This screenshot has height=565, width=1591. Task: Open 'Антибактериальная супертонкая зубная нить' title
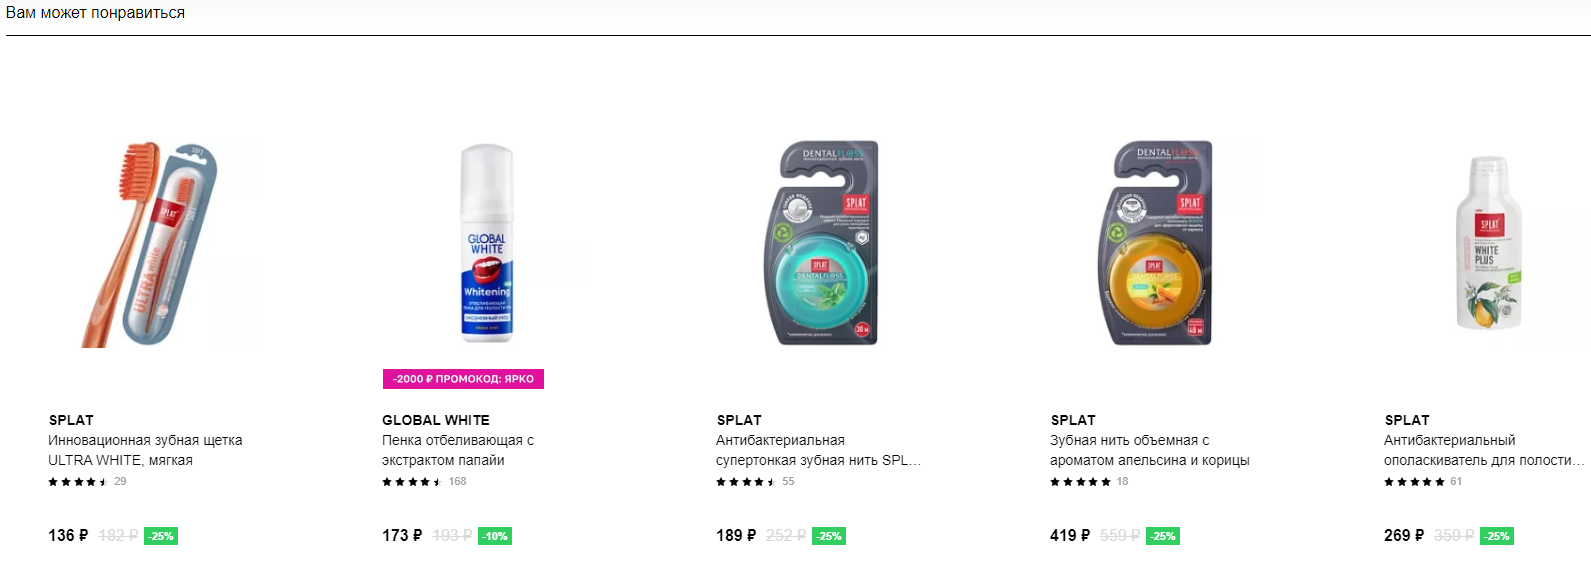(818, 450)
